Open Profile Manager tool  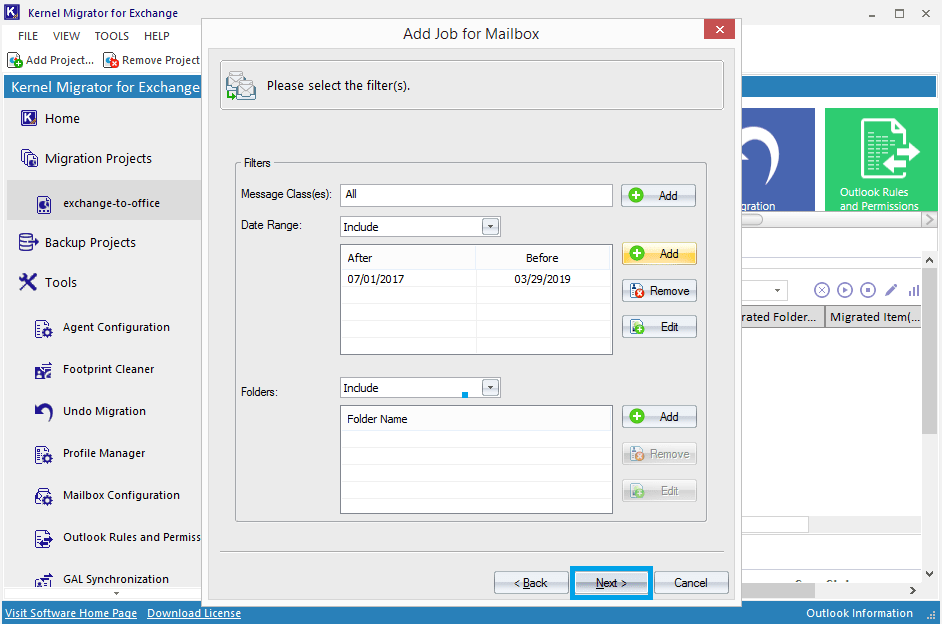104,453
